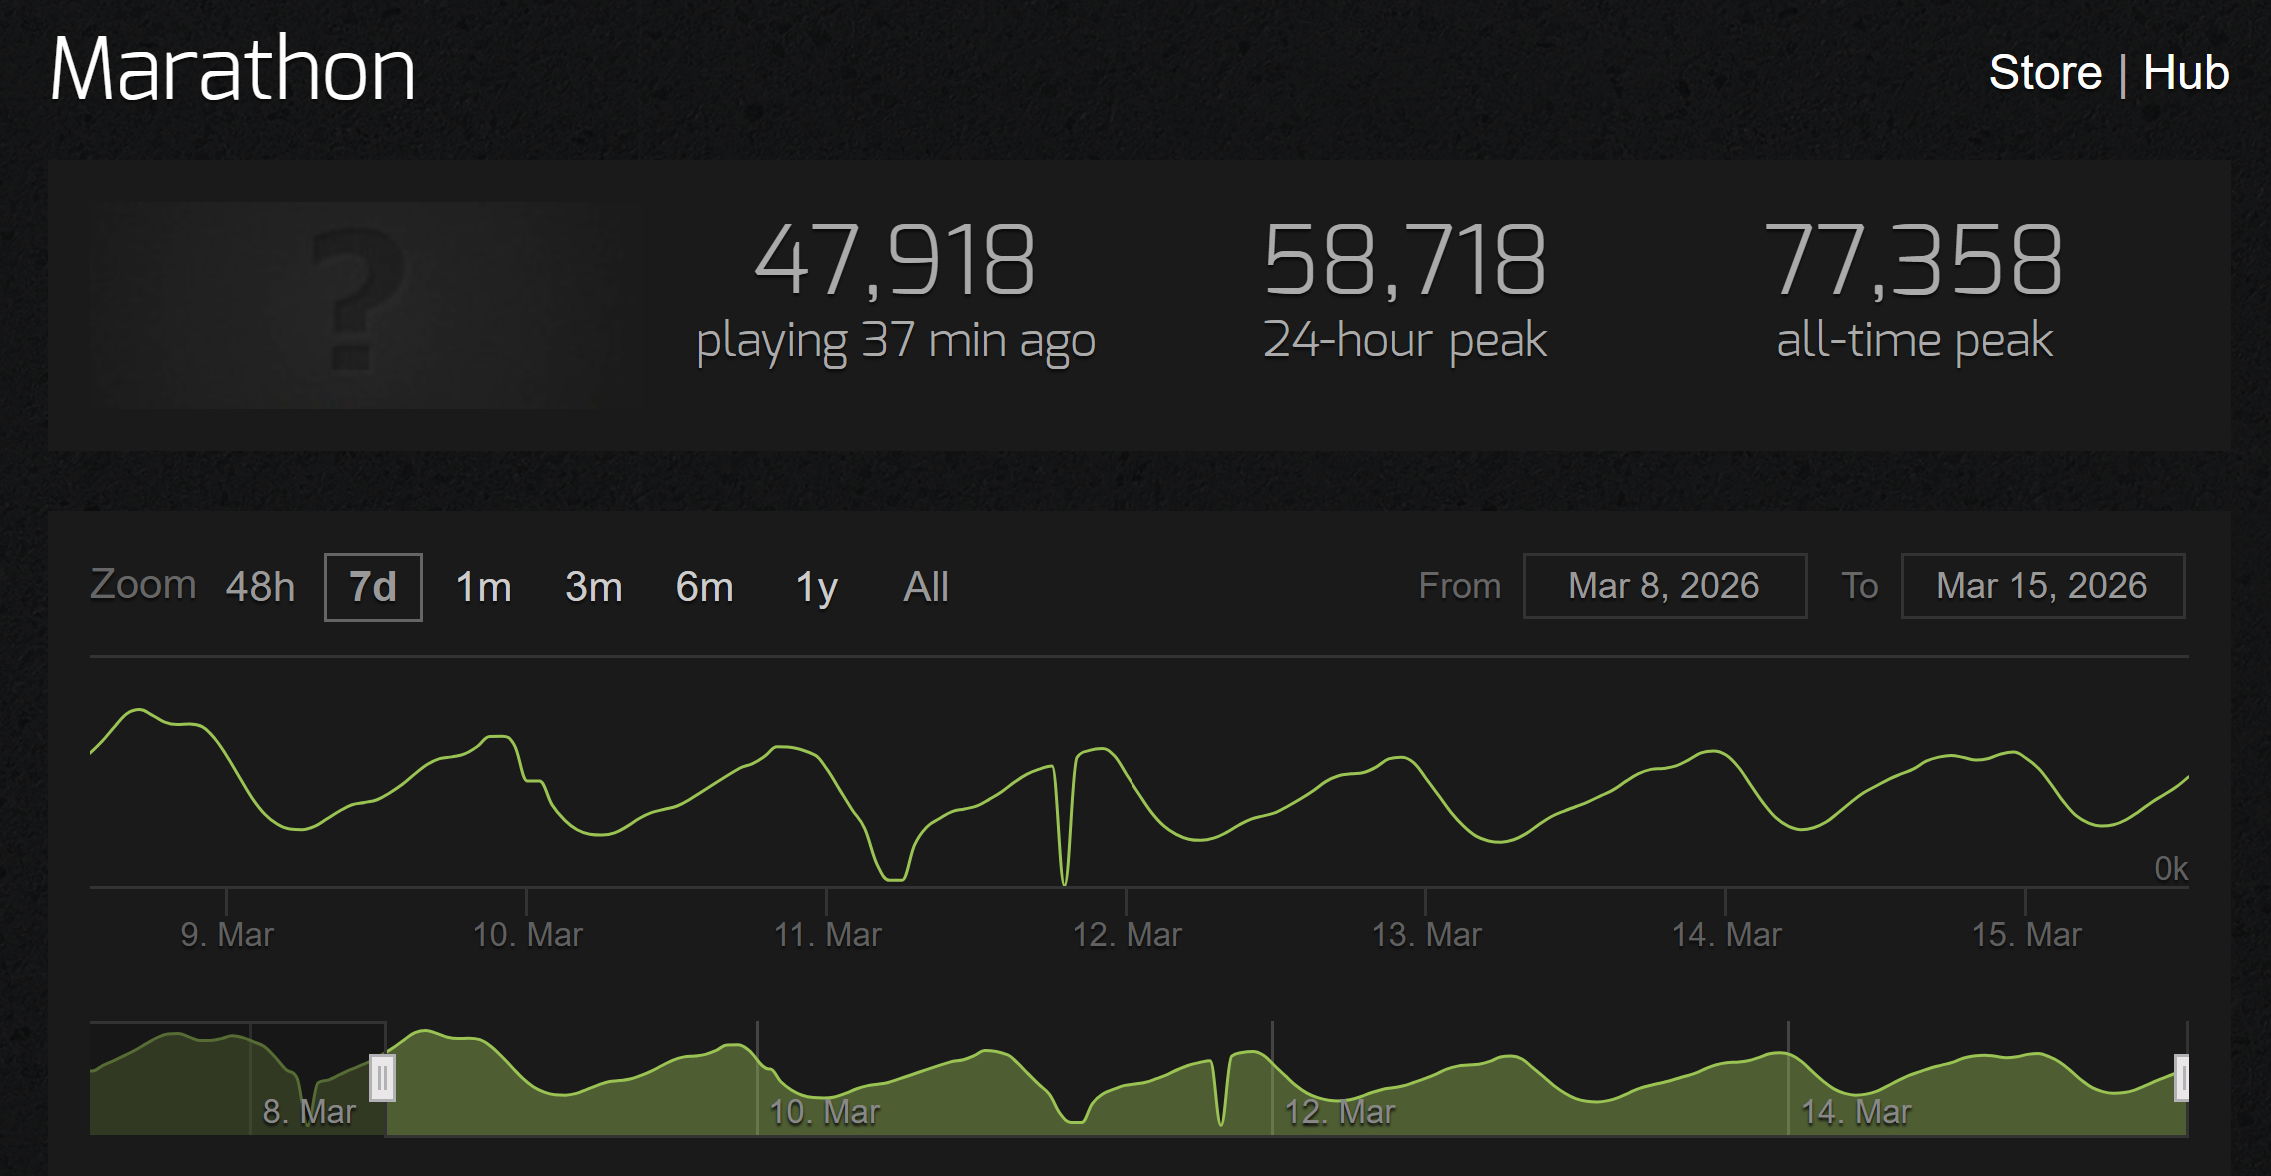Switch chart zoom to 1m

(x=483, y=587)
